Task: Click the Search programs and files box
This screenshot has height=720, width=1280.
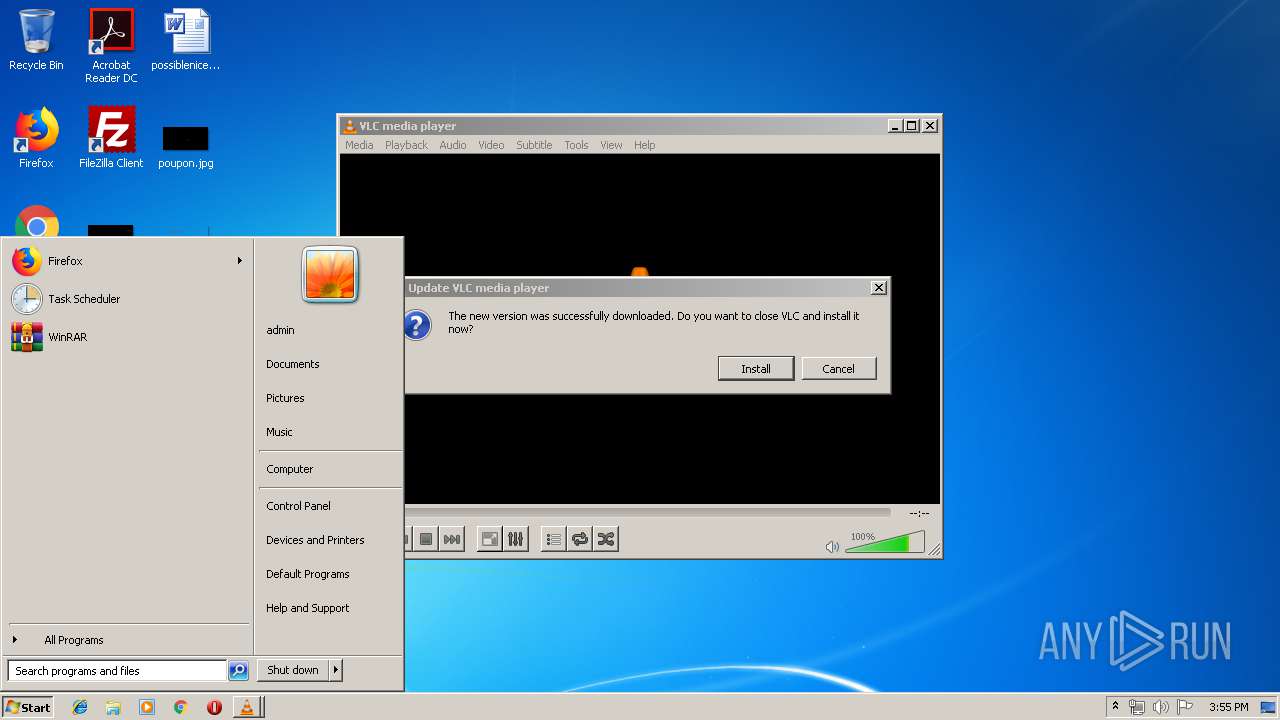Action: 117,671
